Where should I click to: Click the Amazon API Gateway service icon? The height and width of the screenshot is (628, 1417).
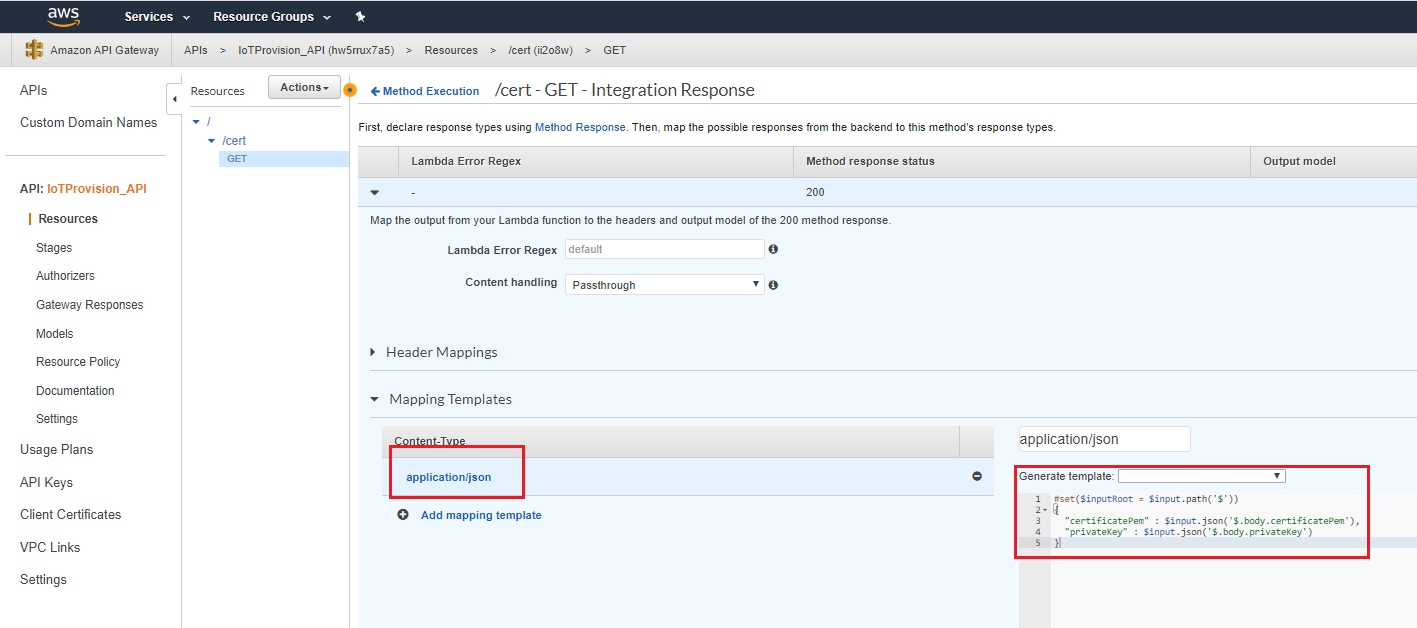pyautogui.click(x=35, y=50)
